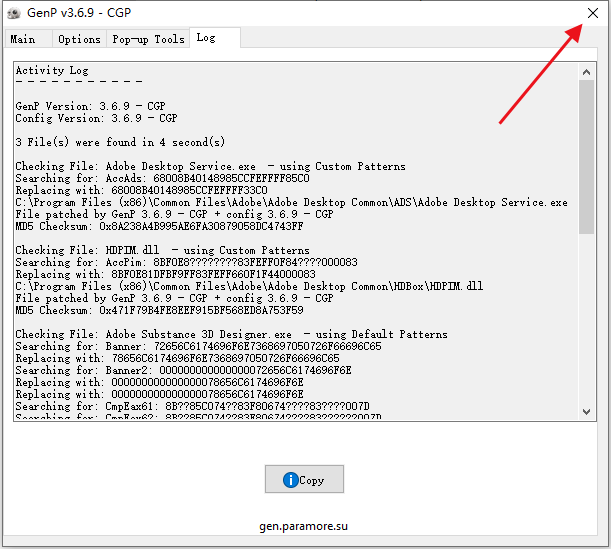Click the gen.paramore.su text at the bottom

pos(304,525)
